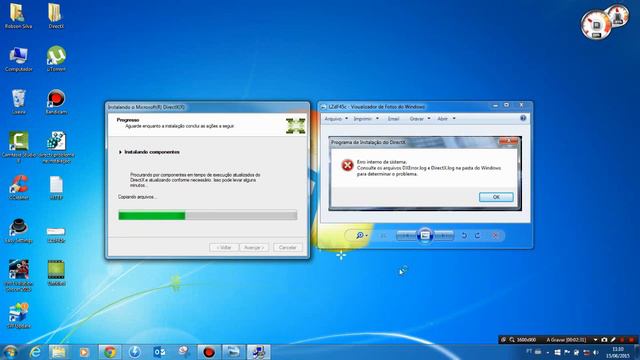Viewport: 640px width, 360px height.
Task: Click the volume speaker tray icon
Action: click(x=596, y=352)
